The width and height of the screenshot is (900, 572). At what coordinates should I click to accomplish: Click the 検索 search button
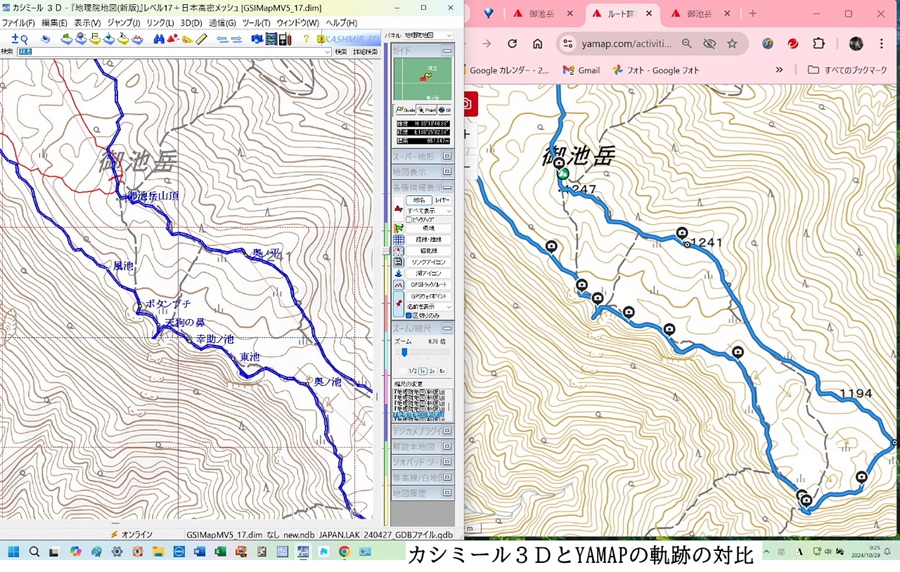(x=341, y=52)
